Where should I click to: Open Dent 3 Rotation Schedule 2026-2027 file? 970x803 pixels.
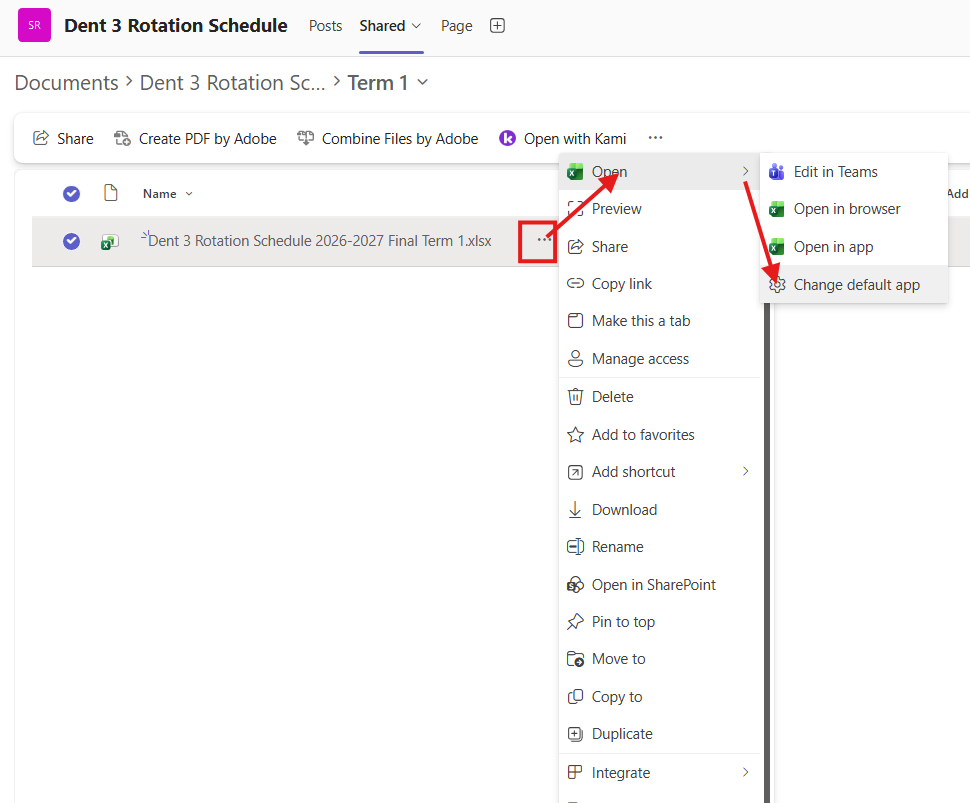click(320, 241)
